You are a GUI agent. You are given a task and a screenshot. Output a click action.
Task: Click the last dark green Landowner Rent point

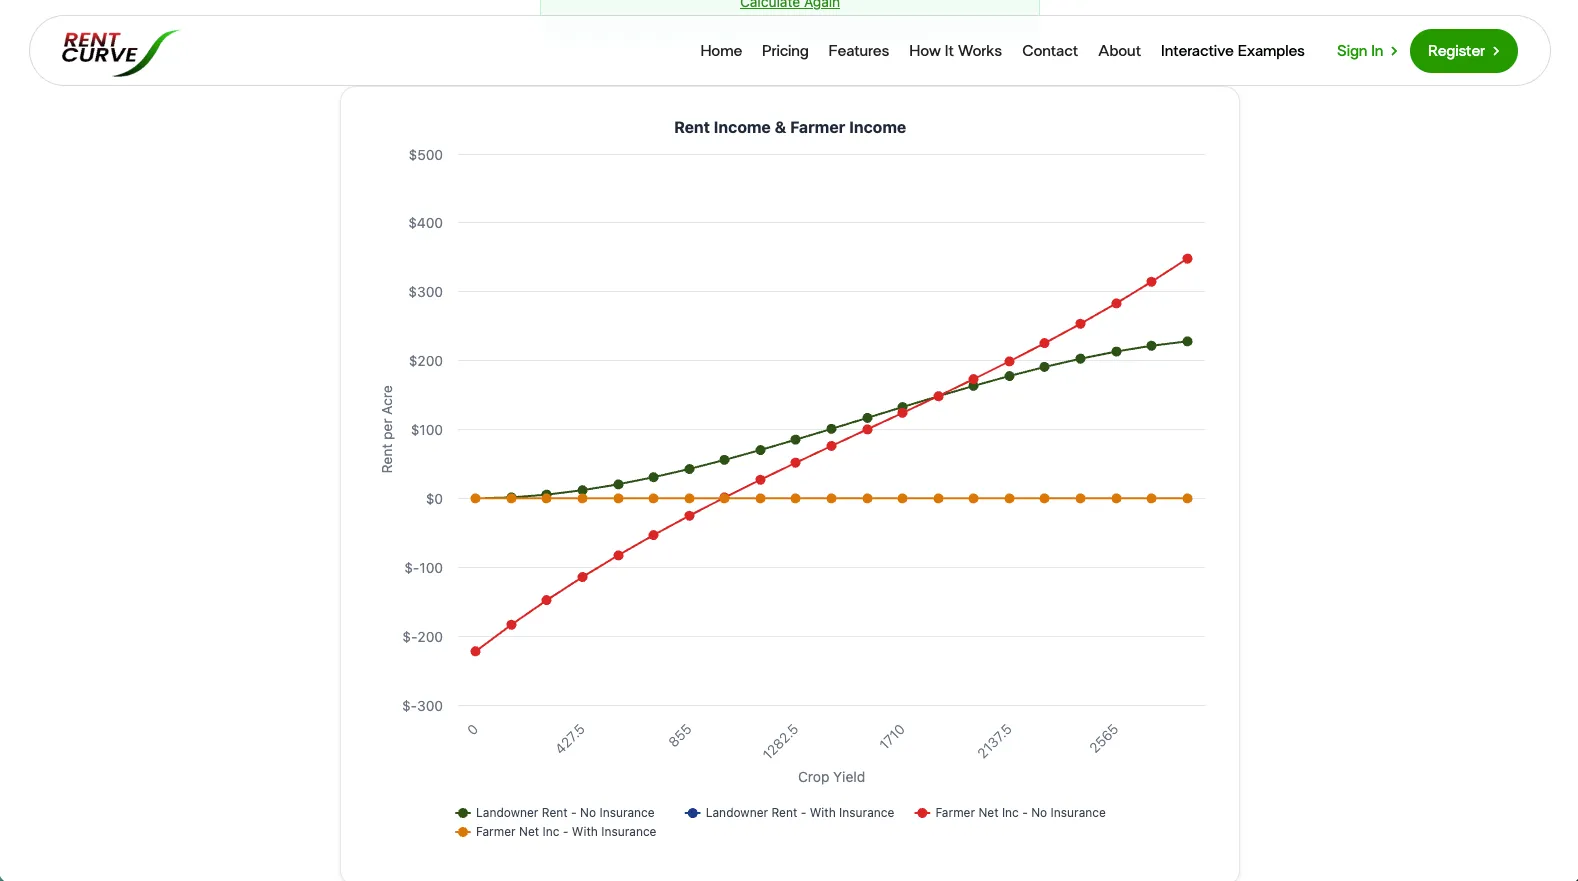[x=1187, y=341]
